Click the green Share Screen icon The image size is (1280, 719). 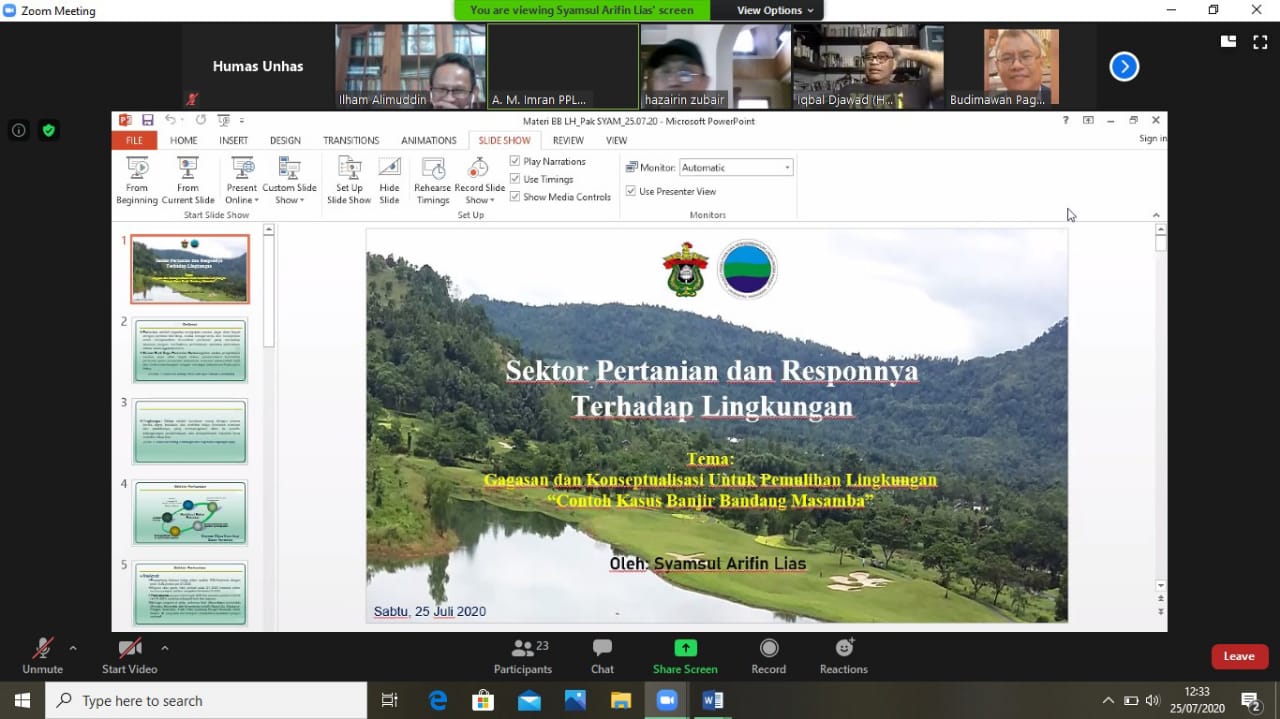pyautogui.click(x=685, y=648)
